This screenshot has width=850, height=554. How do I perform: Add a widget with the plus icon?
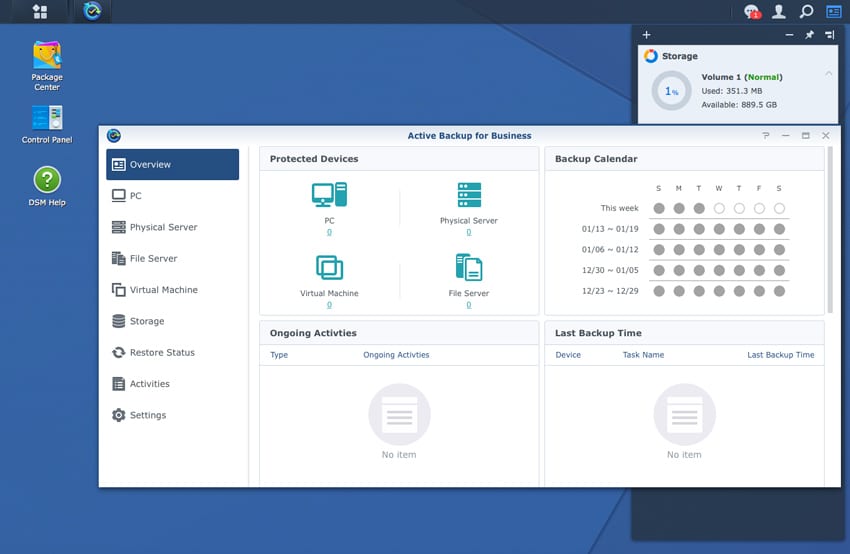pos(646,35)
